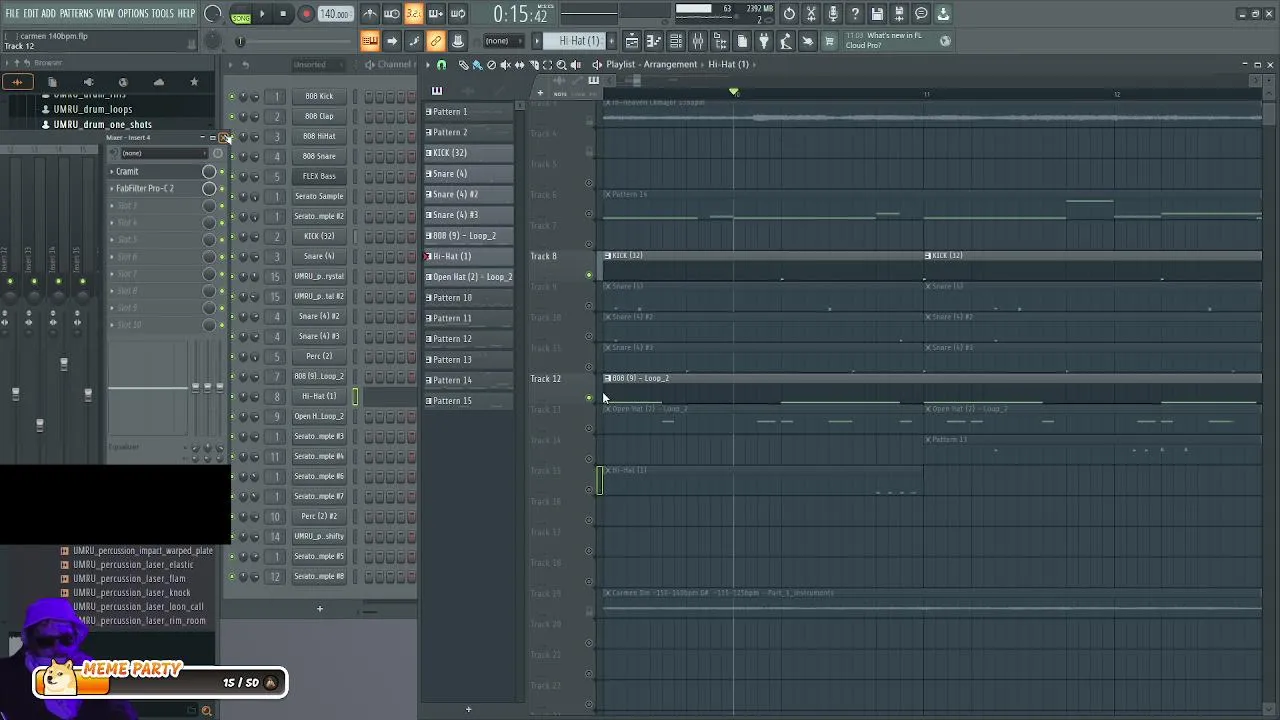Toggle the Cramit effect enable LED
Screen dimensions: 1280x720
[x=222, y=171]
